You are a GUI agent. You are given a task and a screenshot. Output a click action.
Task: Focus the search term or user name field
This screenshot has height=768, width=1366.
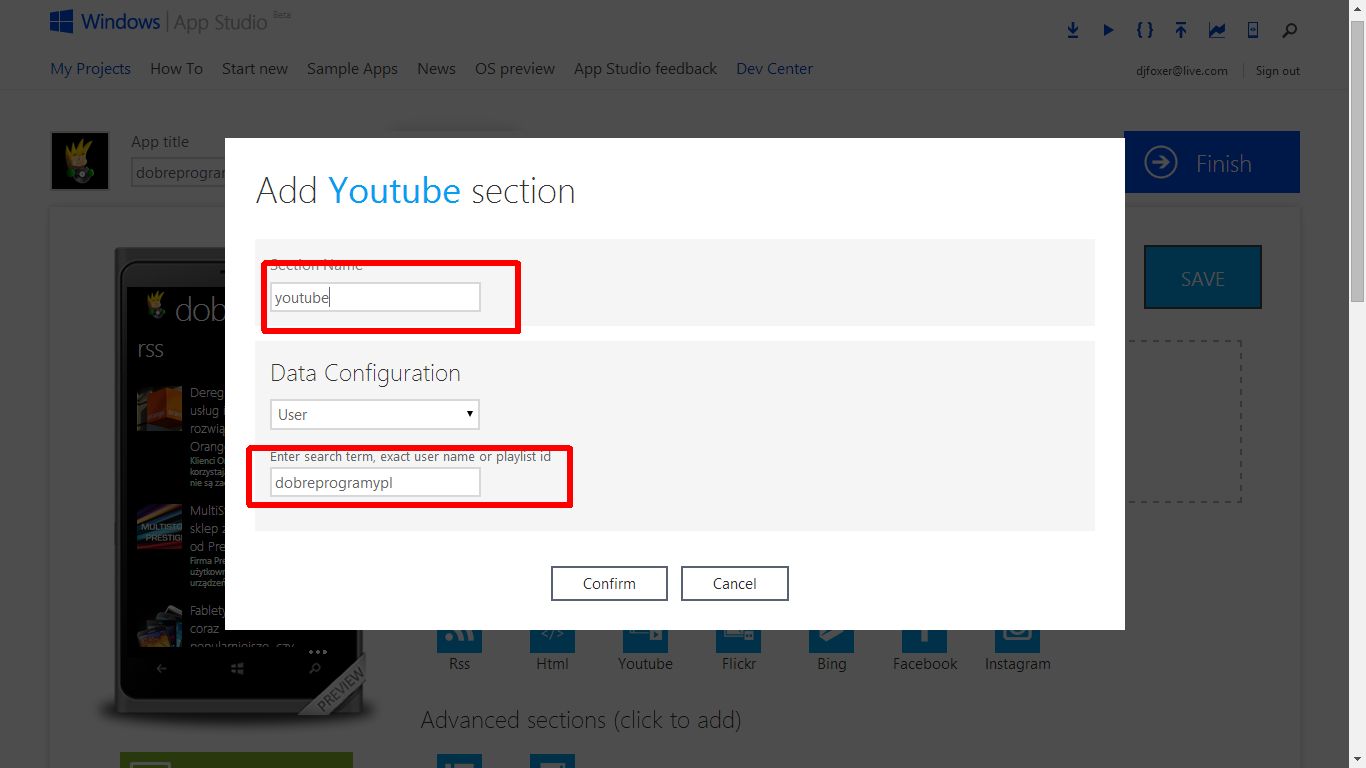tap(375, 483)
